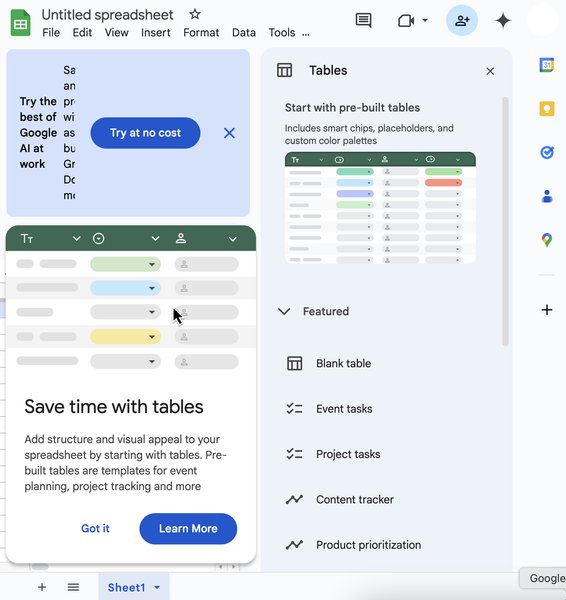
Task: Open the Data menu
Action: (x=244, y=33)
